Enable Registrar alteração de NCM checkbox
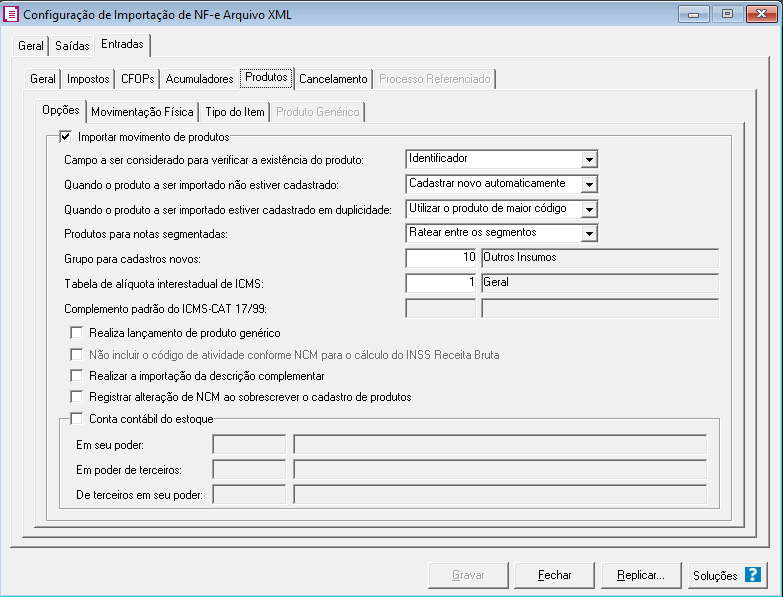Image resolution: width=783 pixels, height=597 pixels. (x=77, y=397)
